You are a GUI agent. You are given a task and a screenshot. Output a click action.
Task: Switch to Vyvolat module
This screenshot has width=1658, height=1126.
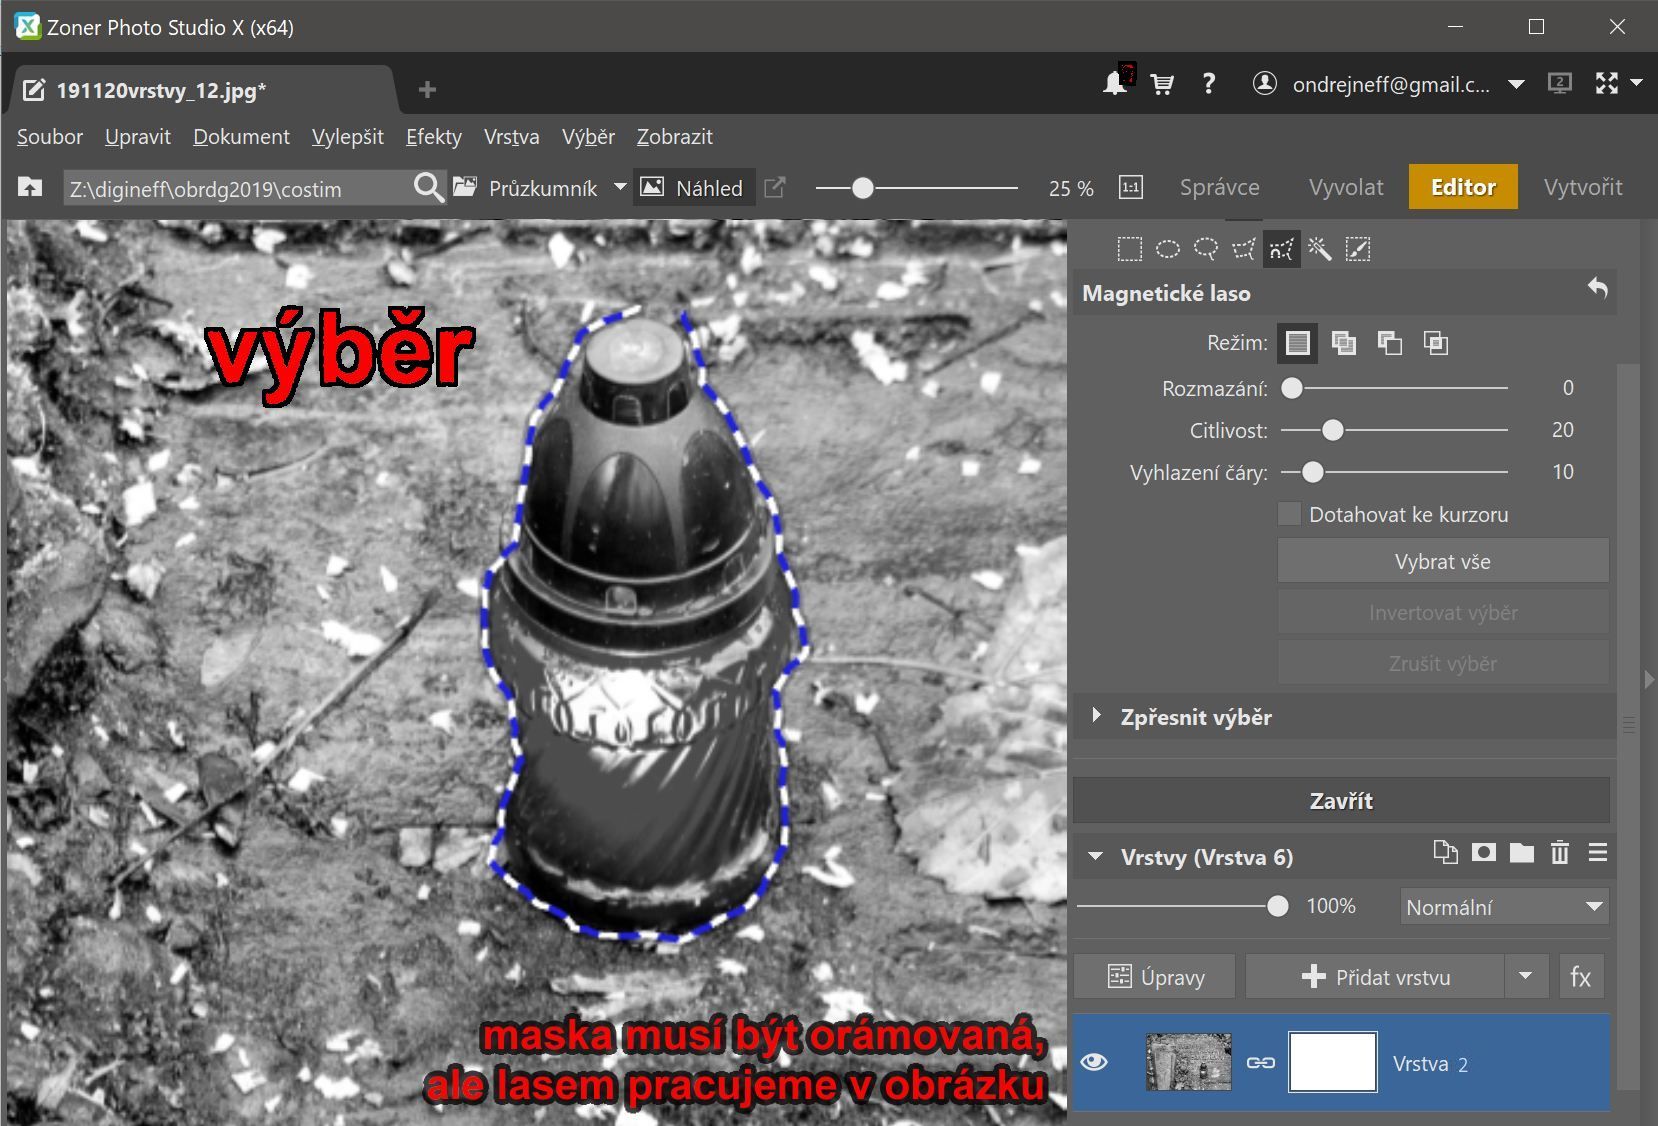pyautogui.click(x=1346, y=187)
